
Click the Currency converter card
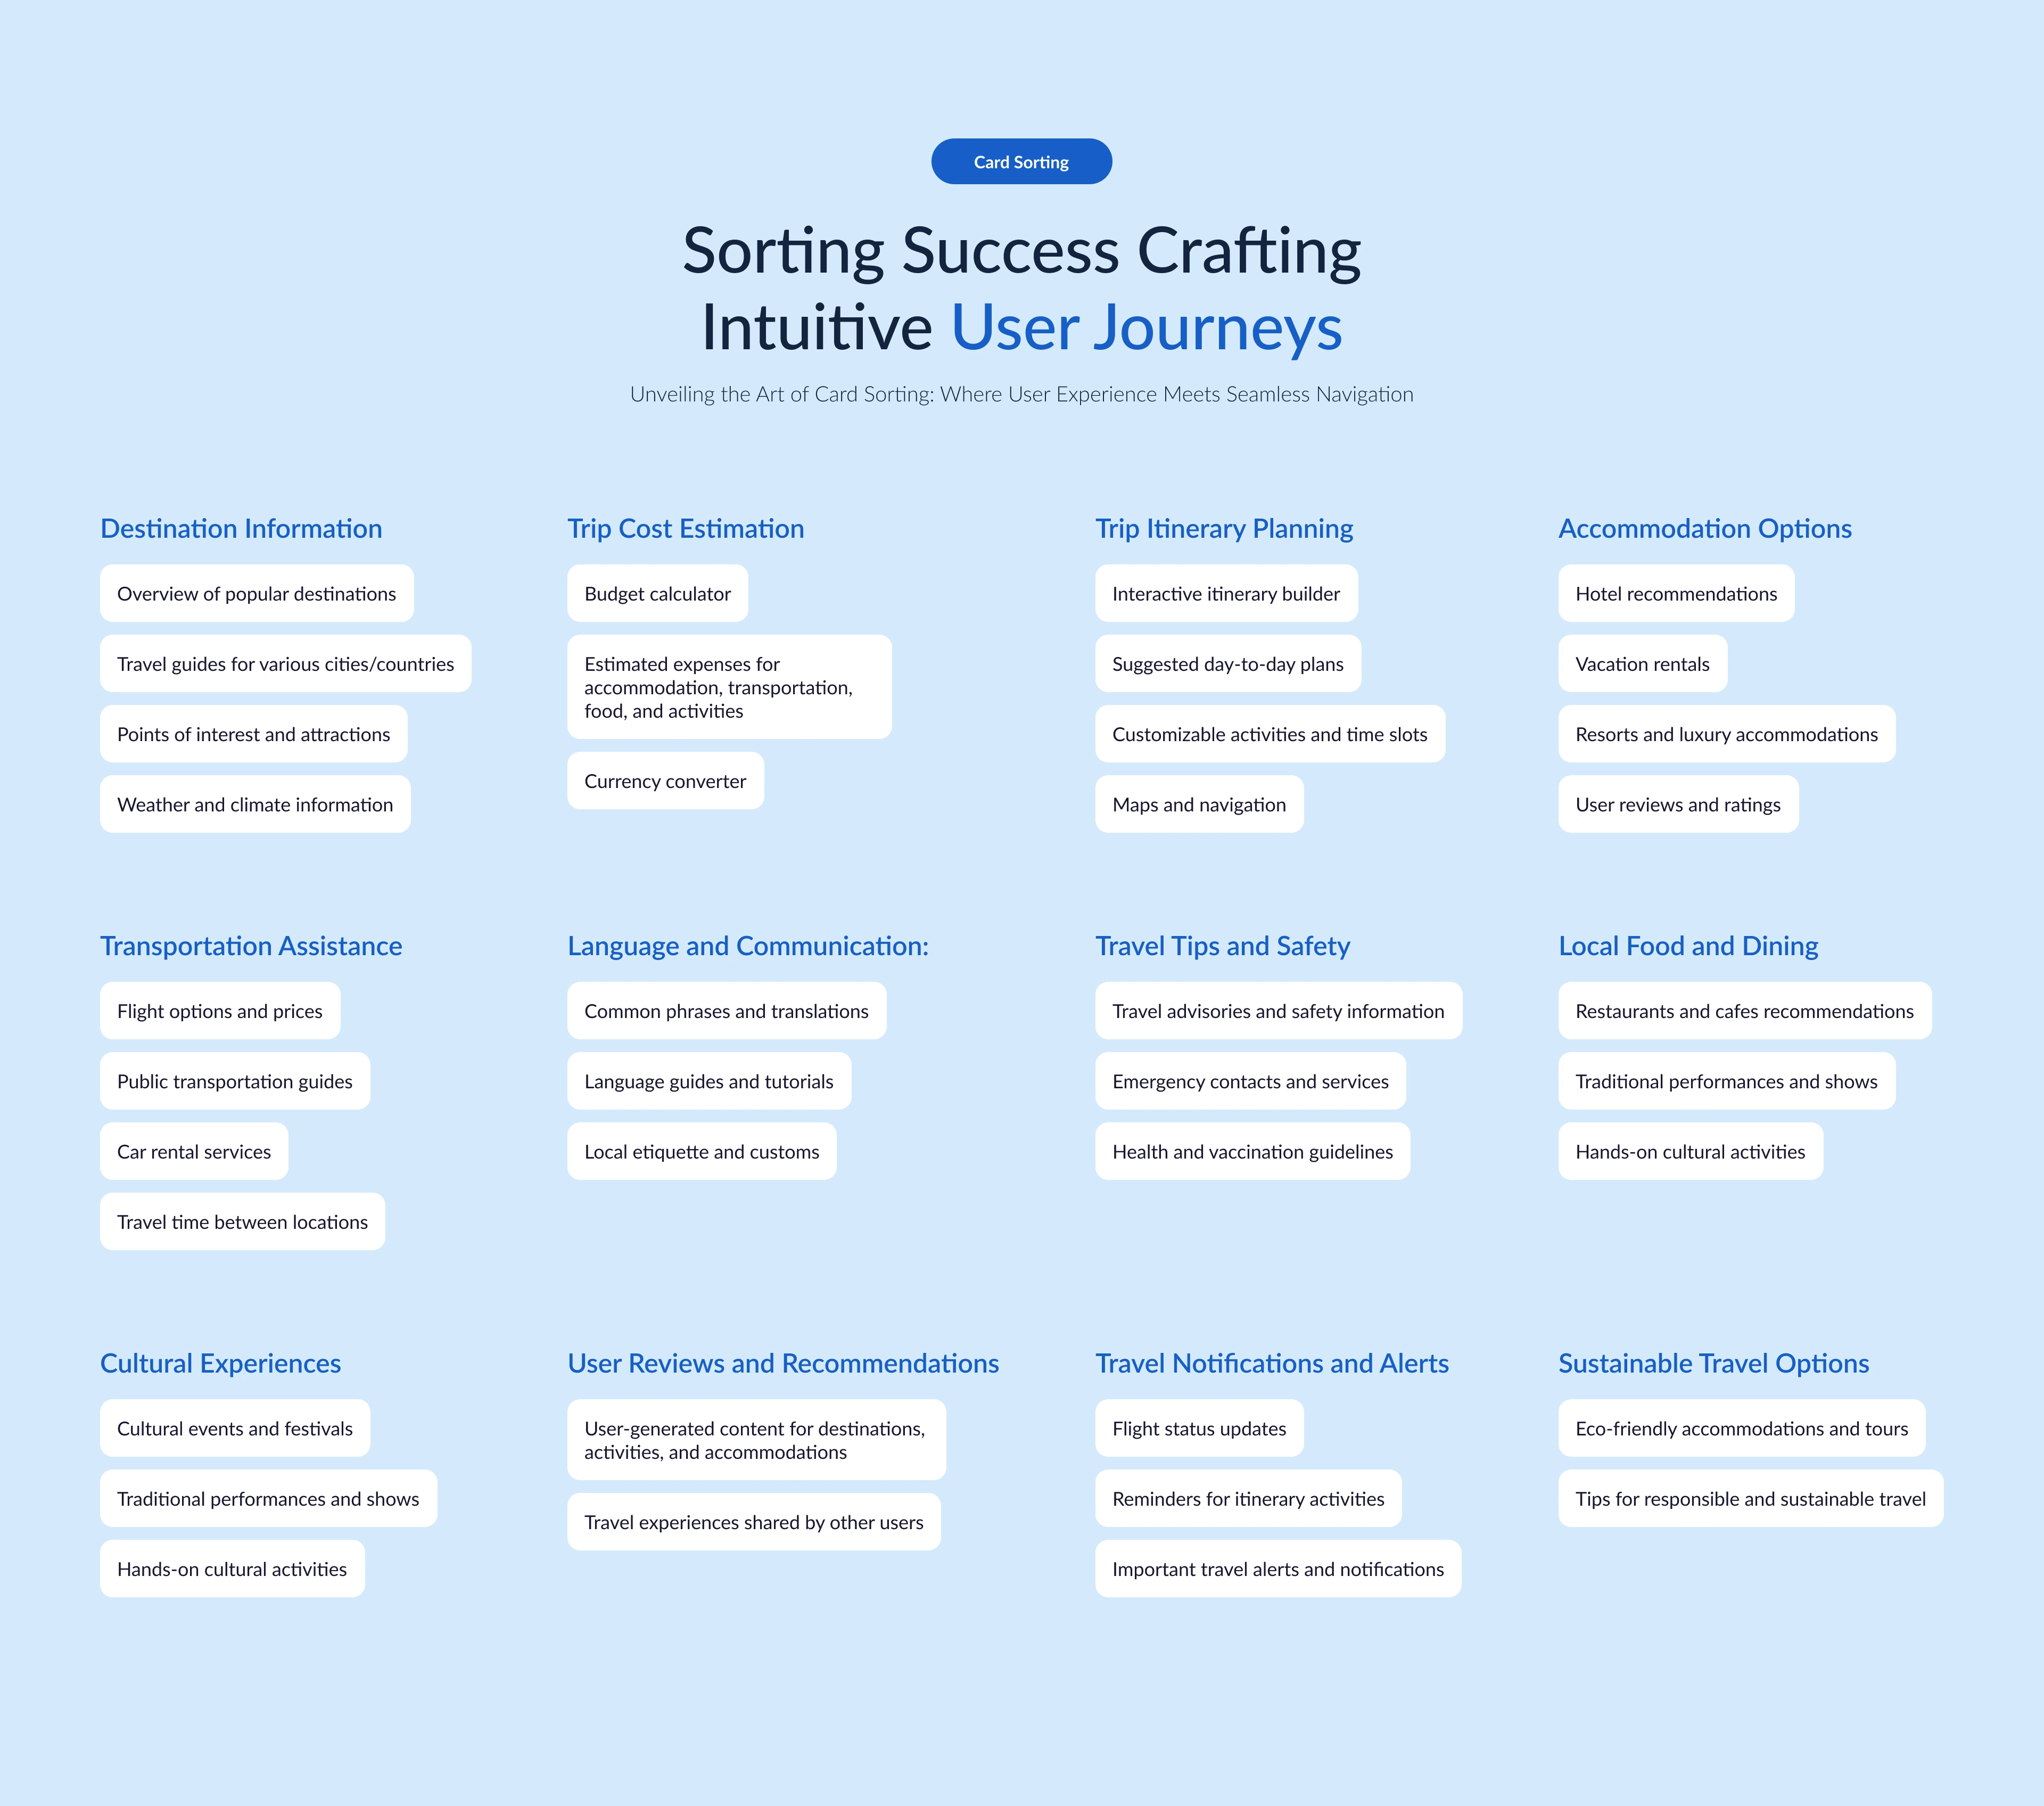click(665, 781)
